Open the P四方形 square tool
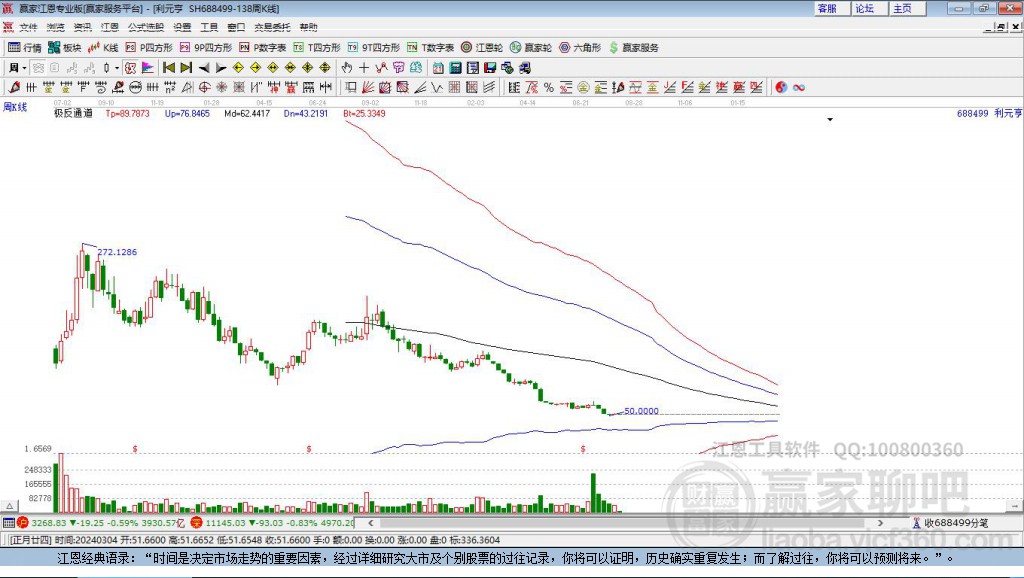1024x578 pixels. pyautogui.click(x=149, y=48)
